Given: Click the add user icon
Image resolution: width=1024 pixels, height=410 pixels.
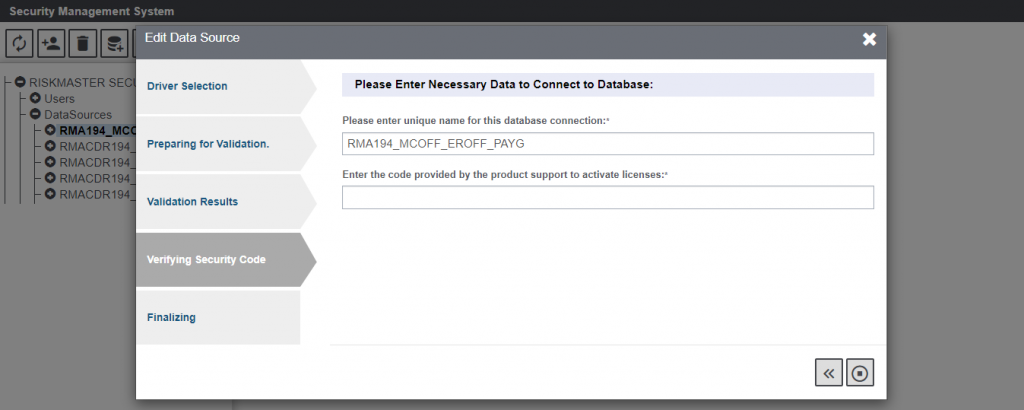Looking at the screenshot, I should [51, 43].
